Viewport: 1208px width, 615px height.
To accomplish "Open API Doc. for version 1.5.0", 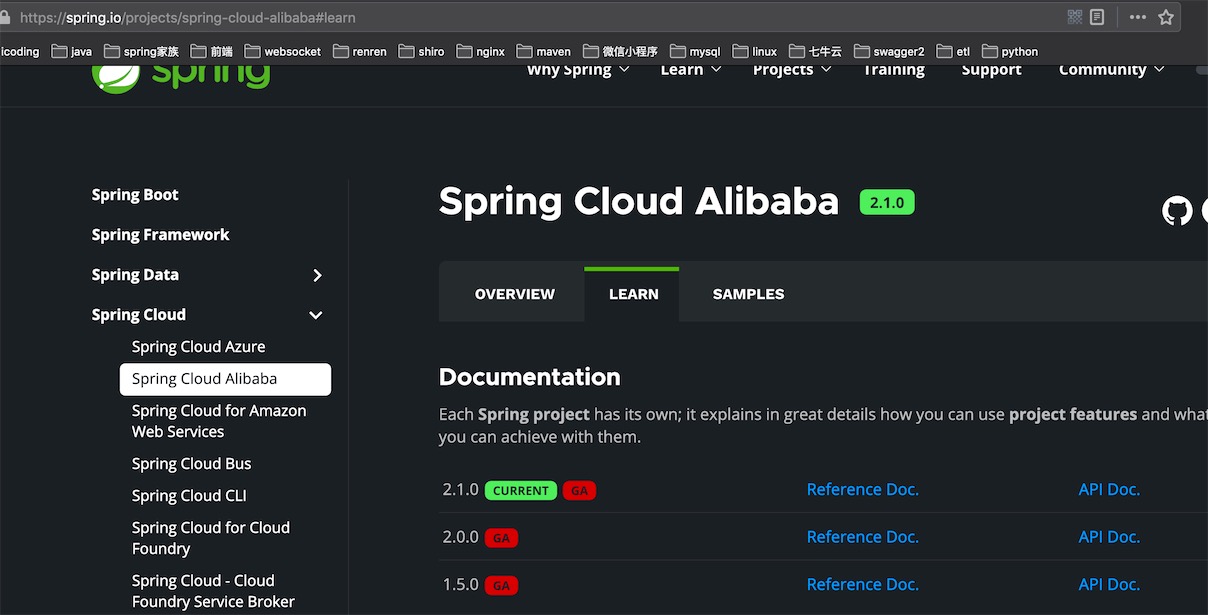I will 1109,584.
